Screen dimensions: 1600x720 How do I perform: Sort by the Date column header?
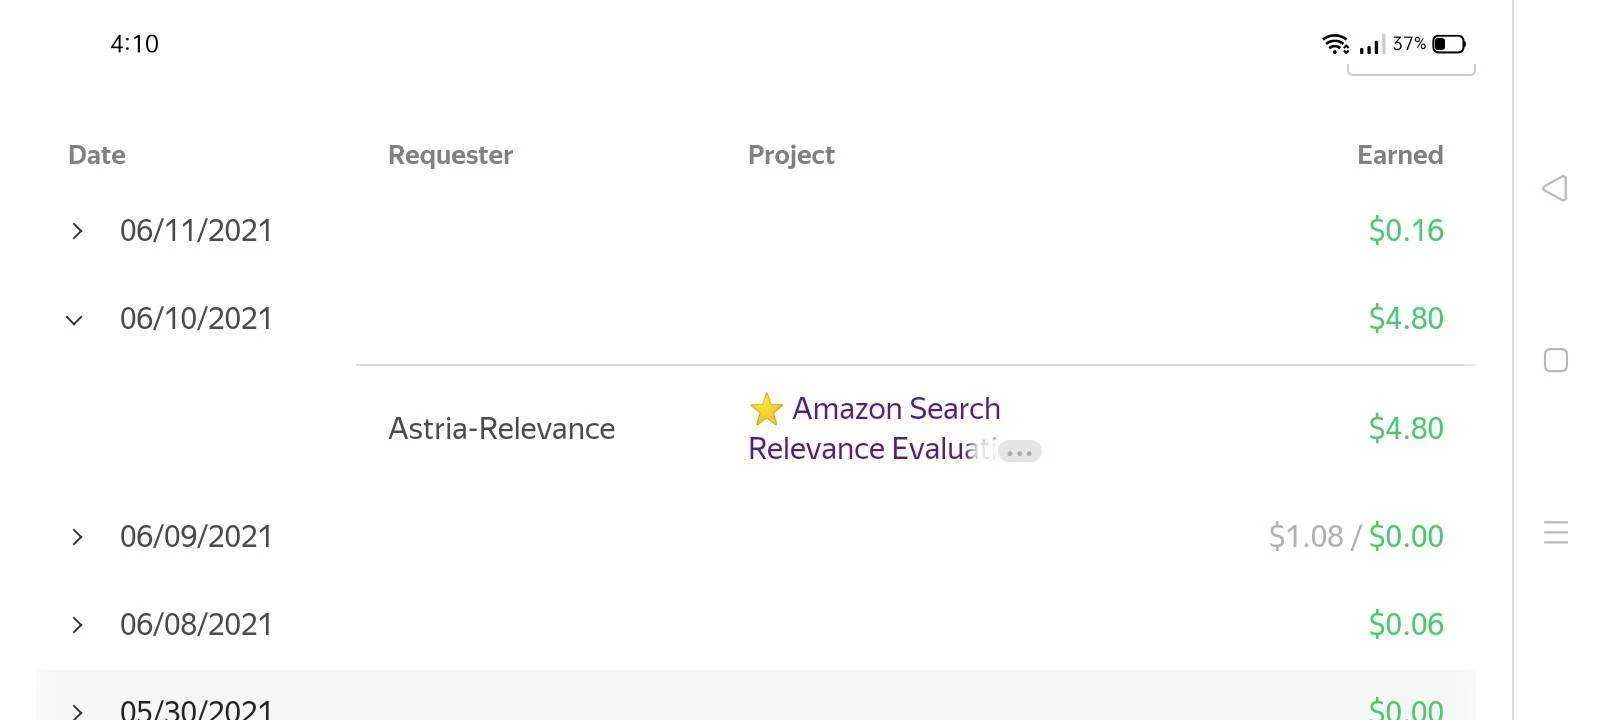coord(97,155)
